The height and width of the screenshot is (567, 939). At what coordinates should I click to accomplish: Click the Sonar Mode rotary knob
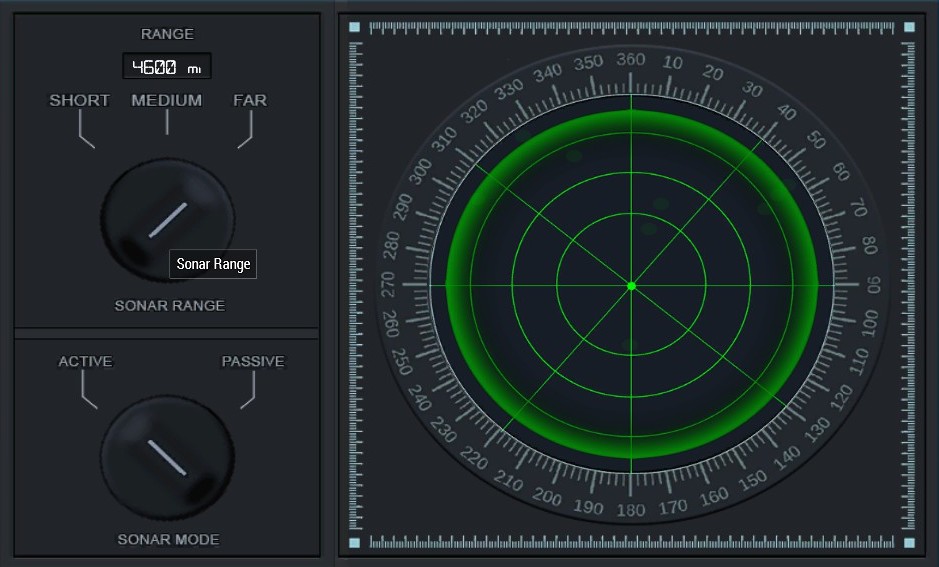(x=167, y=457)
